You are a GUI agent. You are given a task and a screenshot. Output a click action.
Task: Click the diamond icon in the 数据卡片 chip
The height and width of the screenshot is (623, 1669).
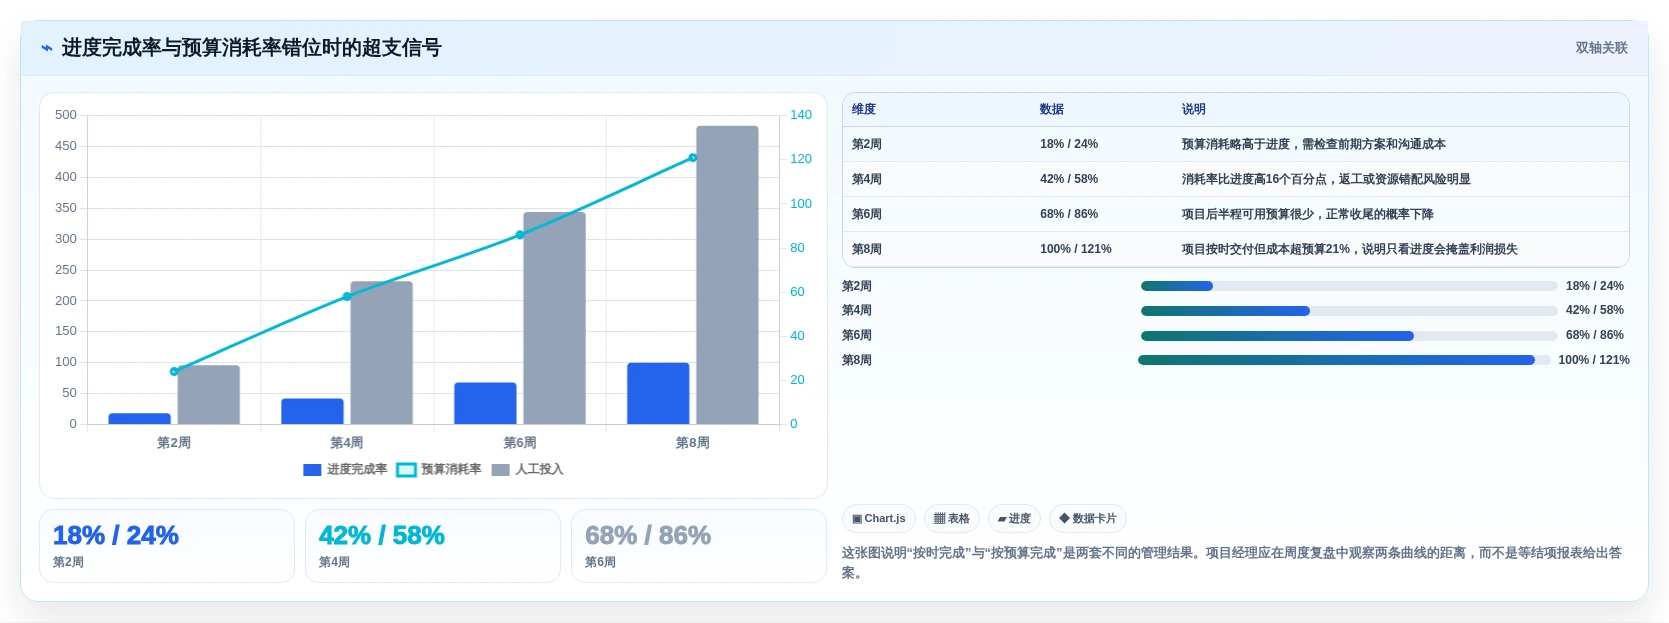1064,518
